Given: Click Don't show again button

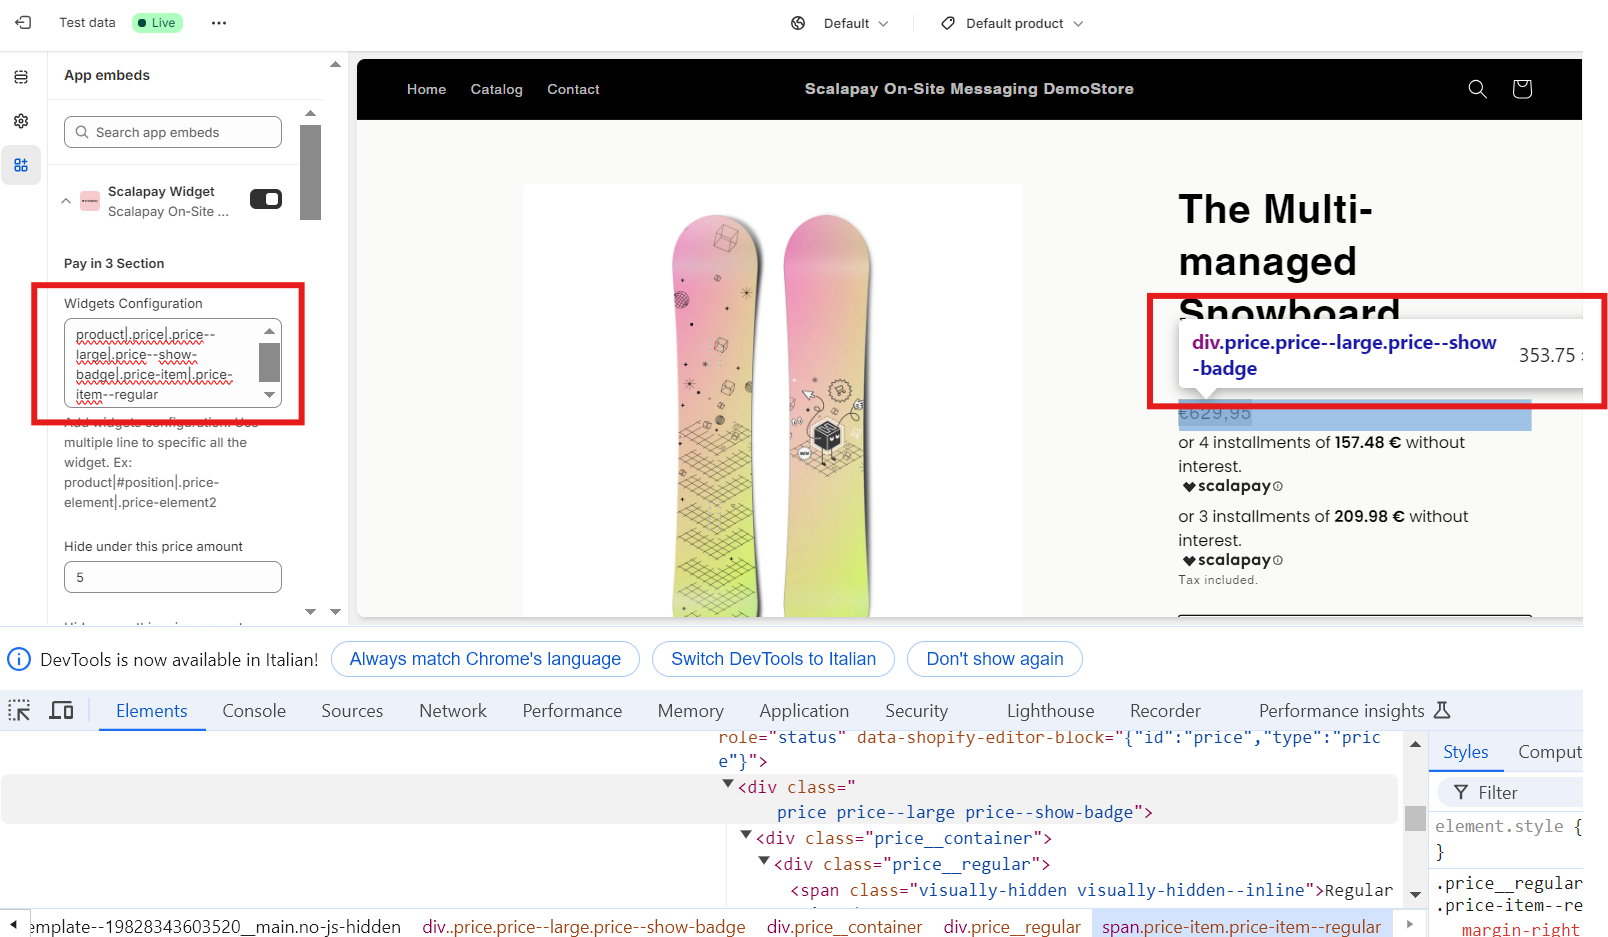Looking at the screenshot, I should coord(995,659).
